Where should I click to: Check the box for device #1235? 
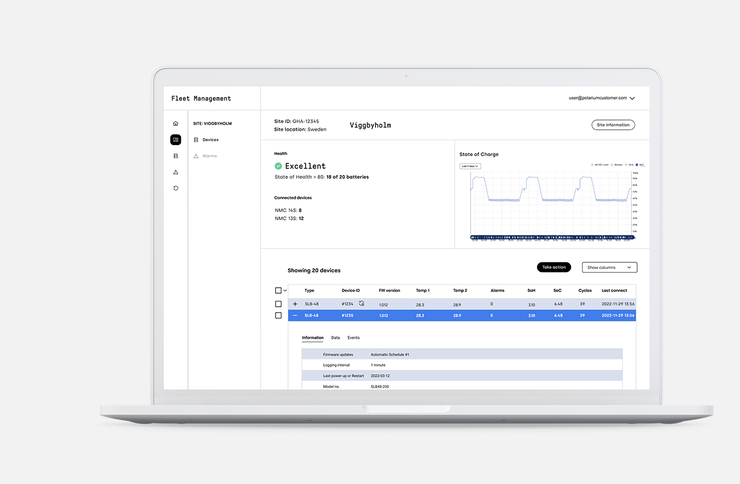278,315
